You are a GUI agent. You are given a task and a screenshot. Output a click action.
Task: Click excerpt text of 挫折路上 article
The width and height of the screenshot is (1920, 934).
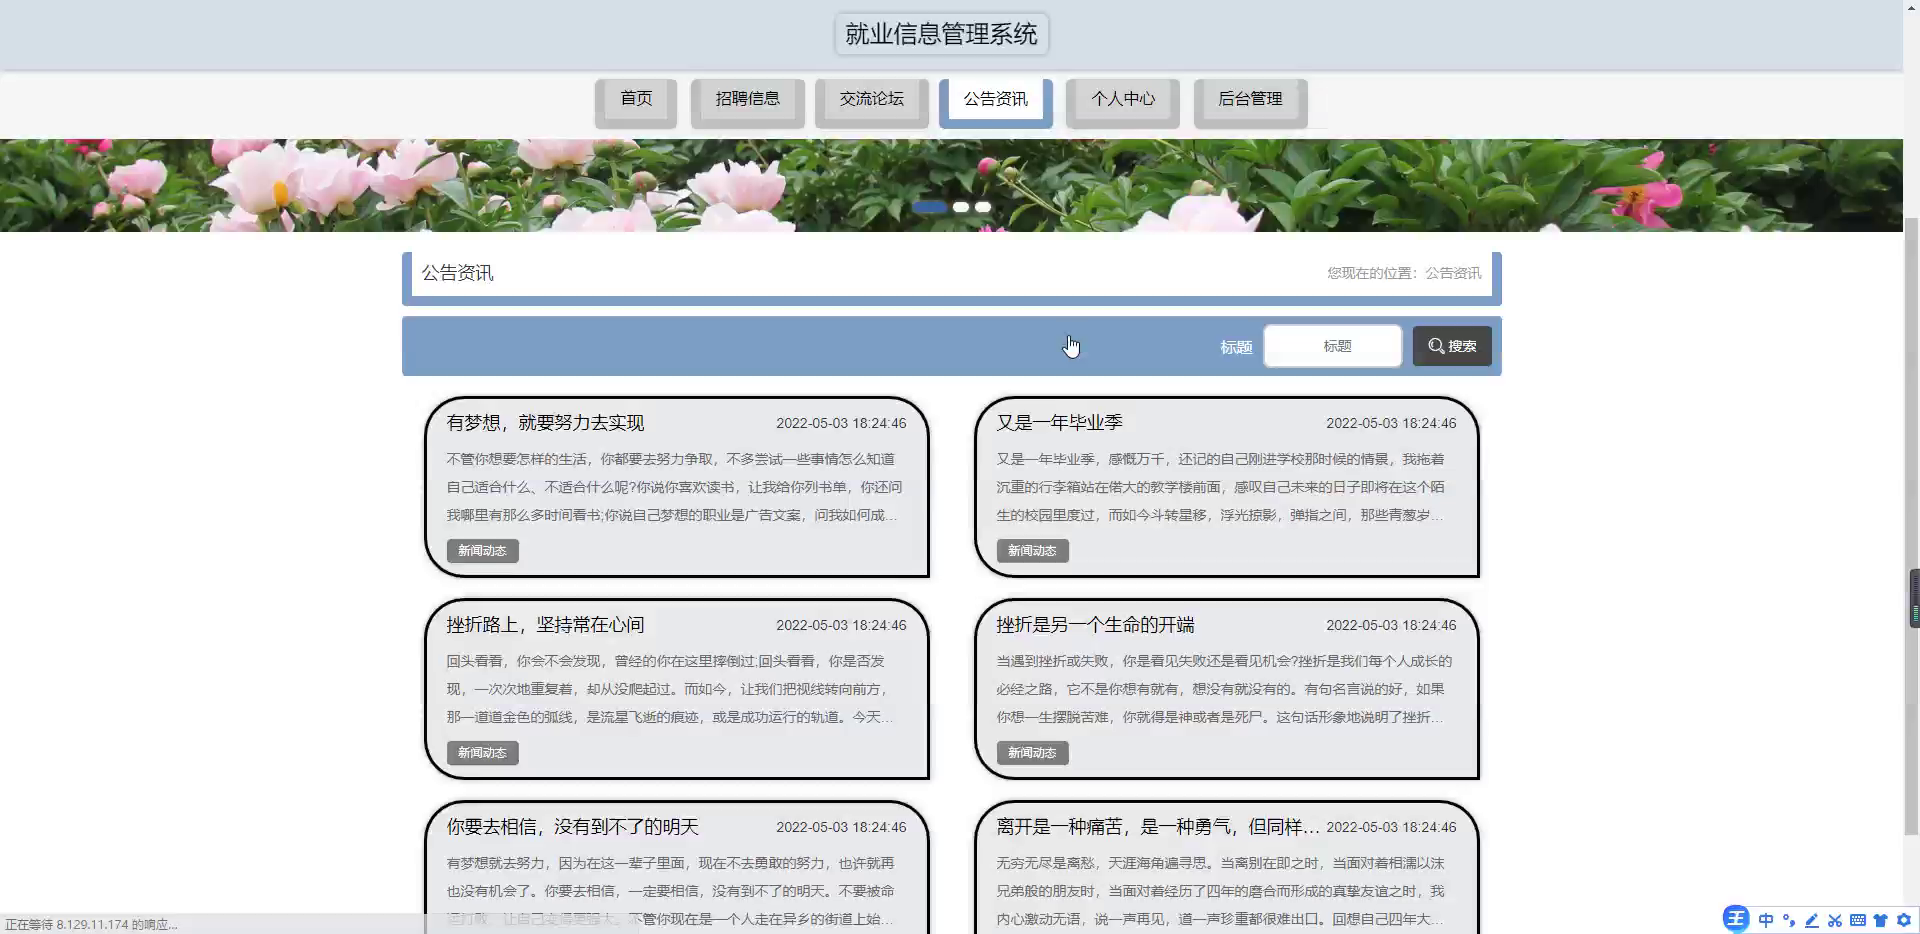[x=670, y=689]
